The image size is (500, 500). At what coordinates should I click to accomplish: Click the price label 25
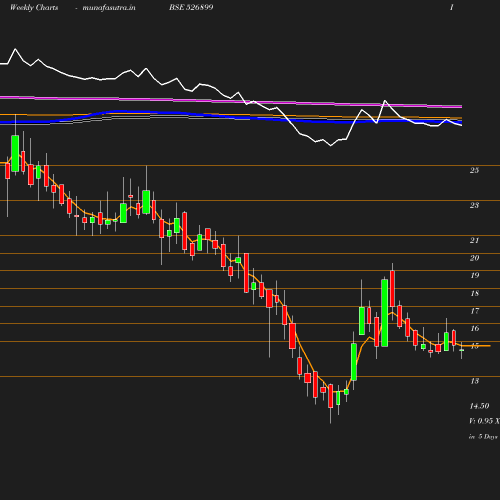click(474, 170)
